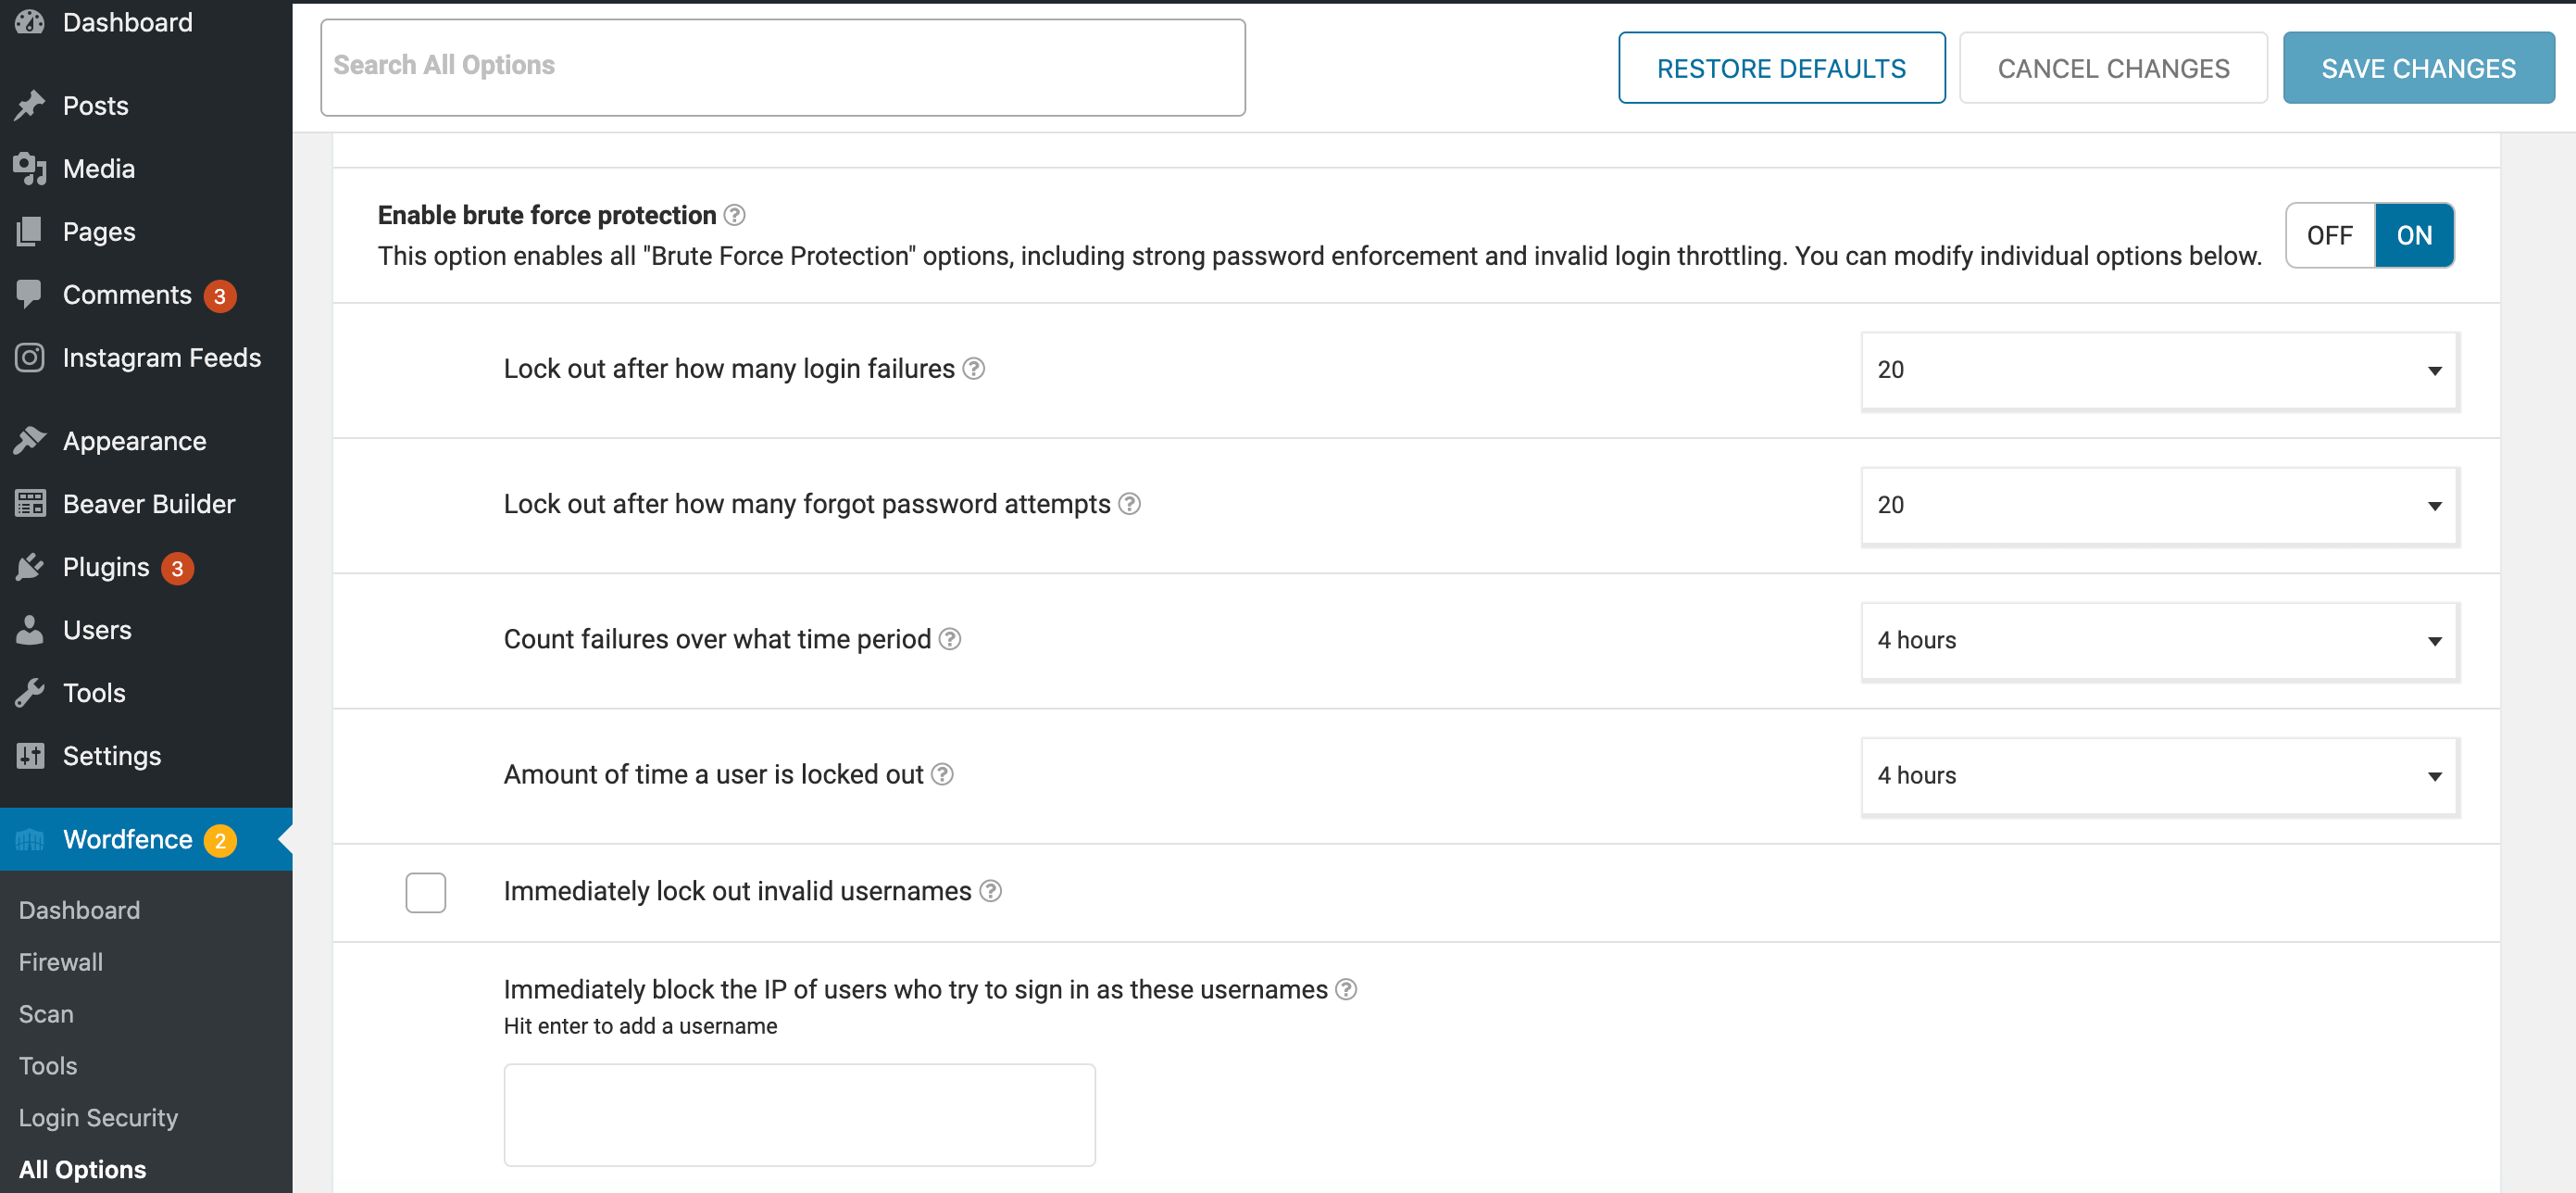This screenshot has height=1193, width=2576.
Task: Click the Tools icon in sidebar
Action: pyautogui.click(x=30, y=690)
